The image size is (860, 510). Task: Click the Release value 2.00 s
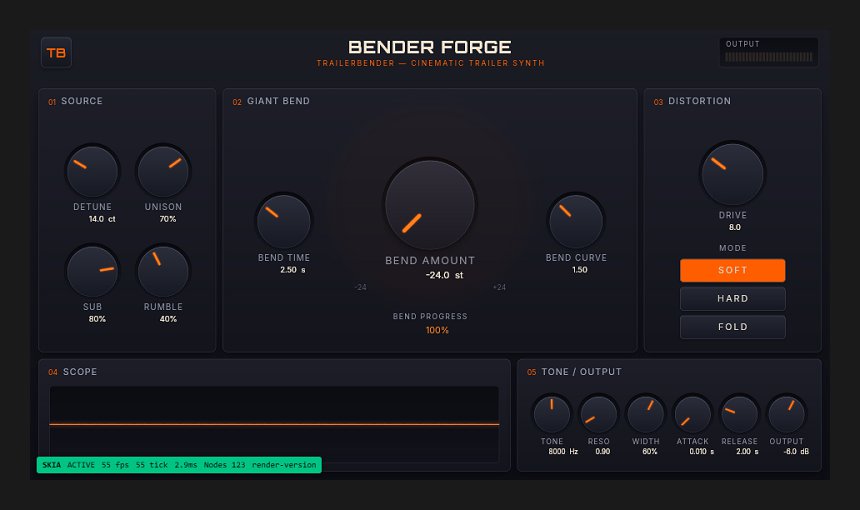(x=747, y=451)
